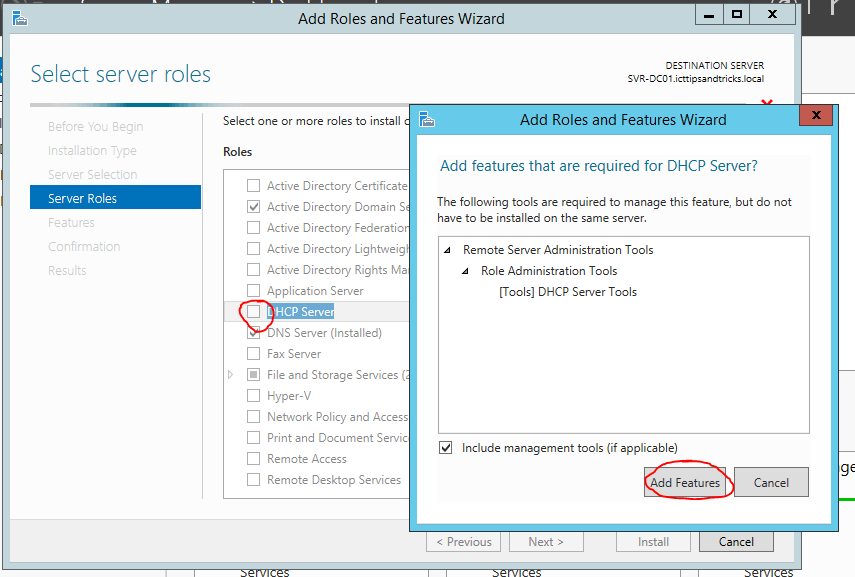The image size is (855, 577).
Task: Collapse Remote Server Administration Tools node
Action: click(x=447, y=250)
